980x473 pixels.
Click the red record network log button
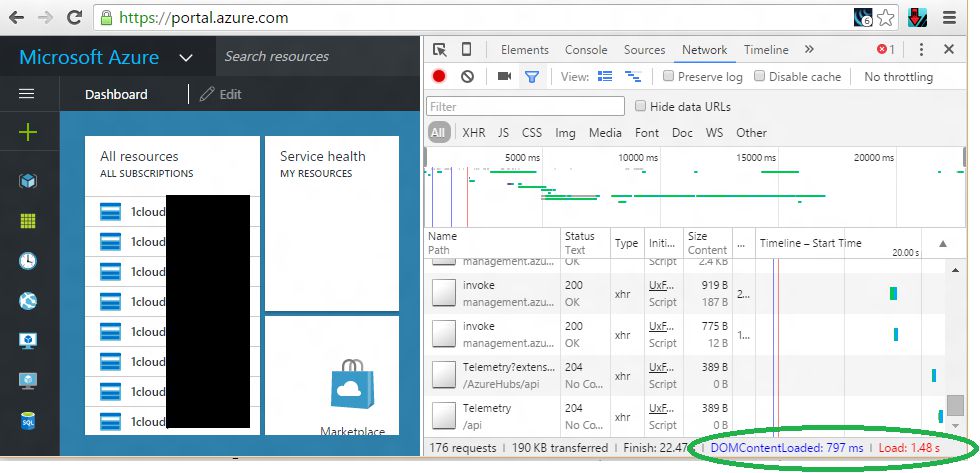439,76
